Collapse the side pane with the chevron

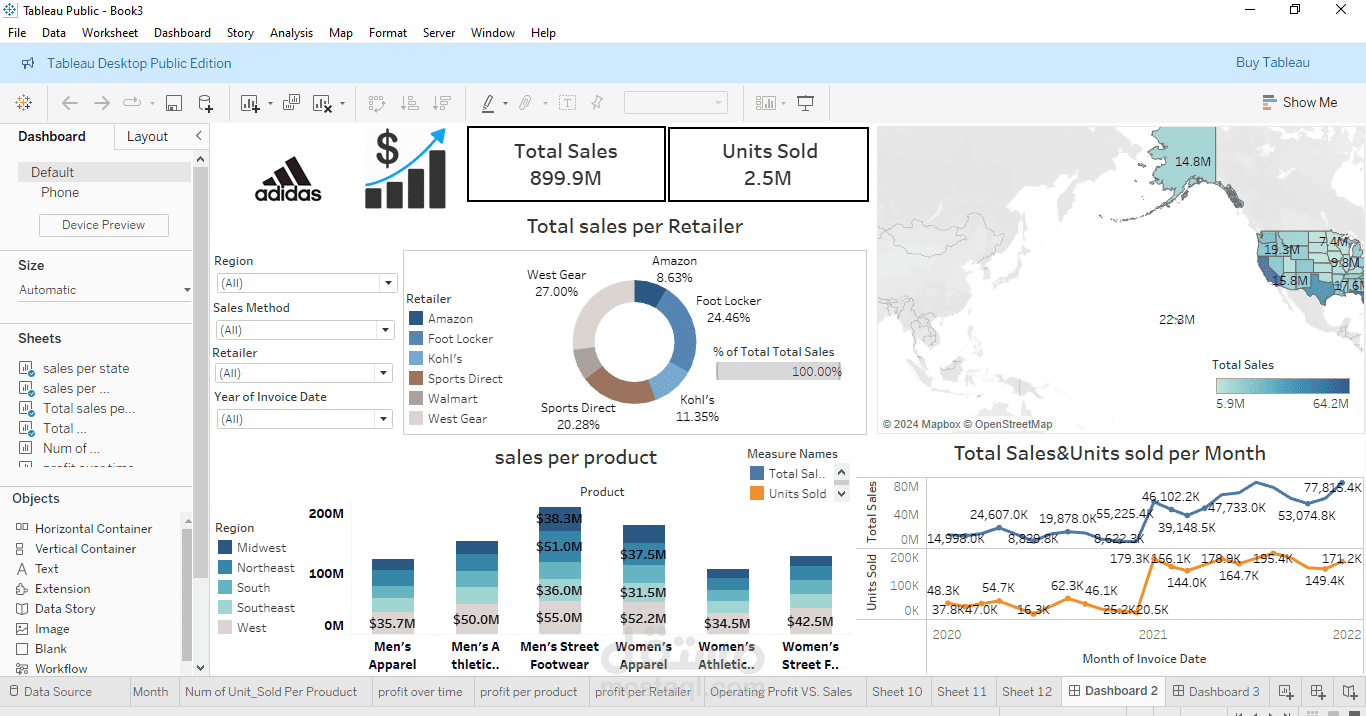pos(198,136)
